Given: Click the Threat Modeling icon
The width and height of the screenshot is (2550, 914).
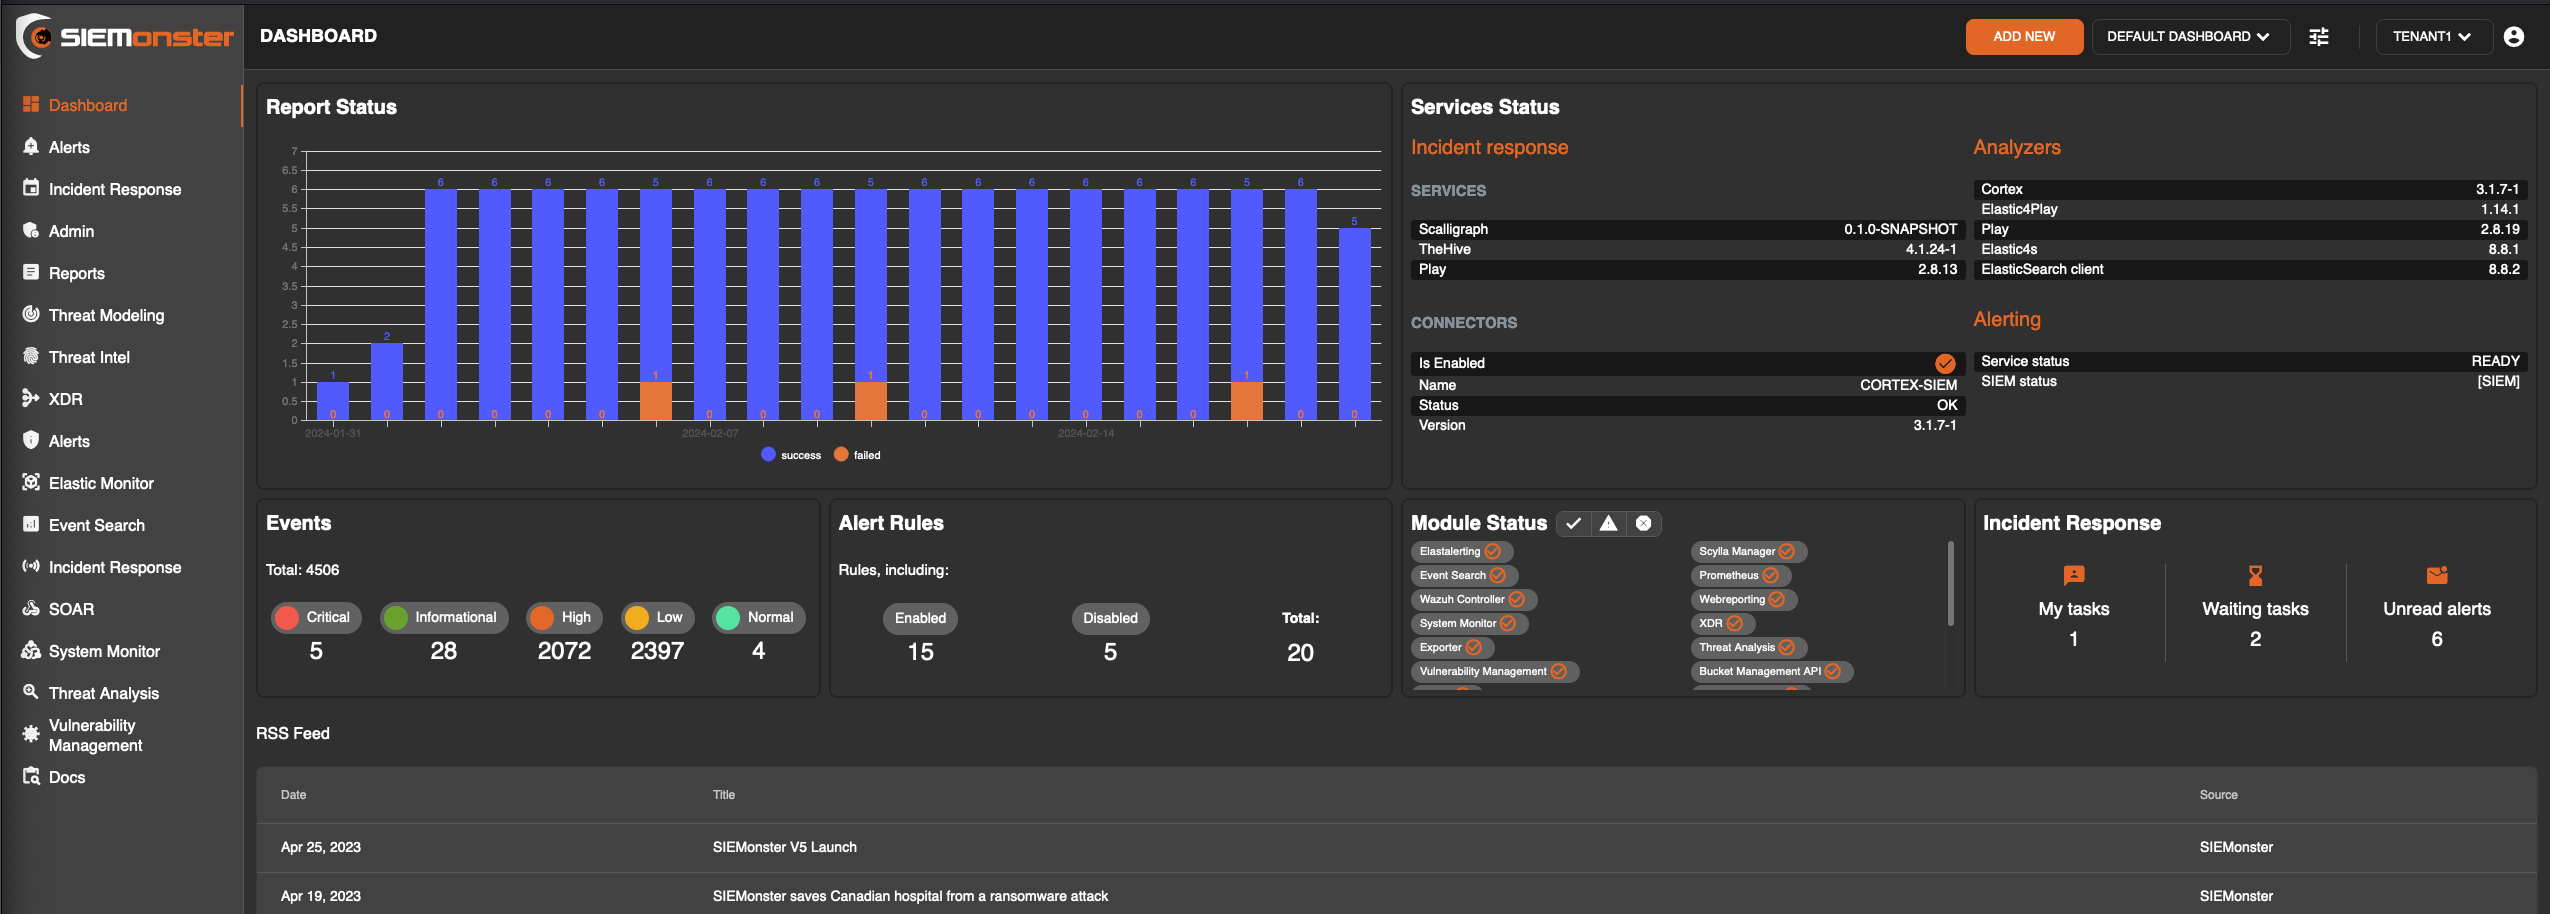Looking at the screenshot, I should pyautogui.click(x=31, y=314).
